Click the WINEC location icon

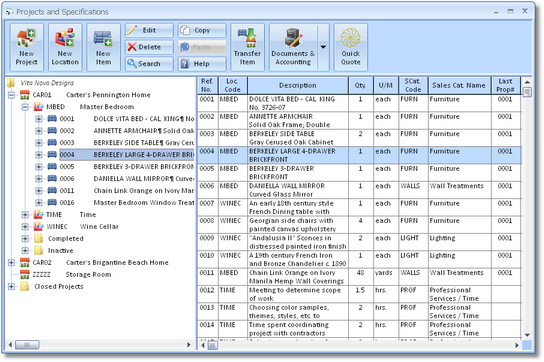point(38,227)
